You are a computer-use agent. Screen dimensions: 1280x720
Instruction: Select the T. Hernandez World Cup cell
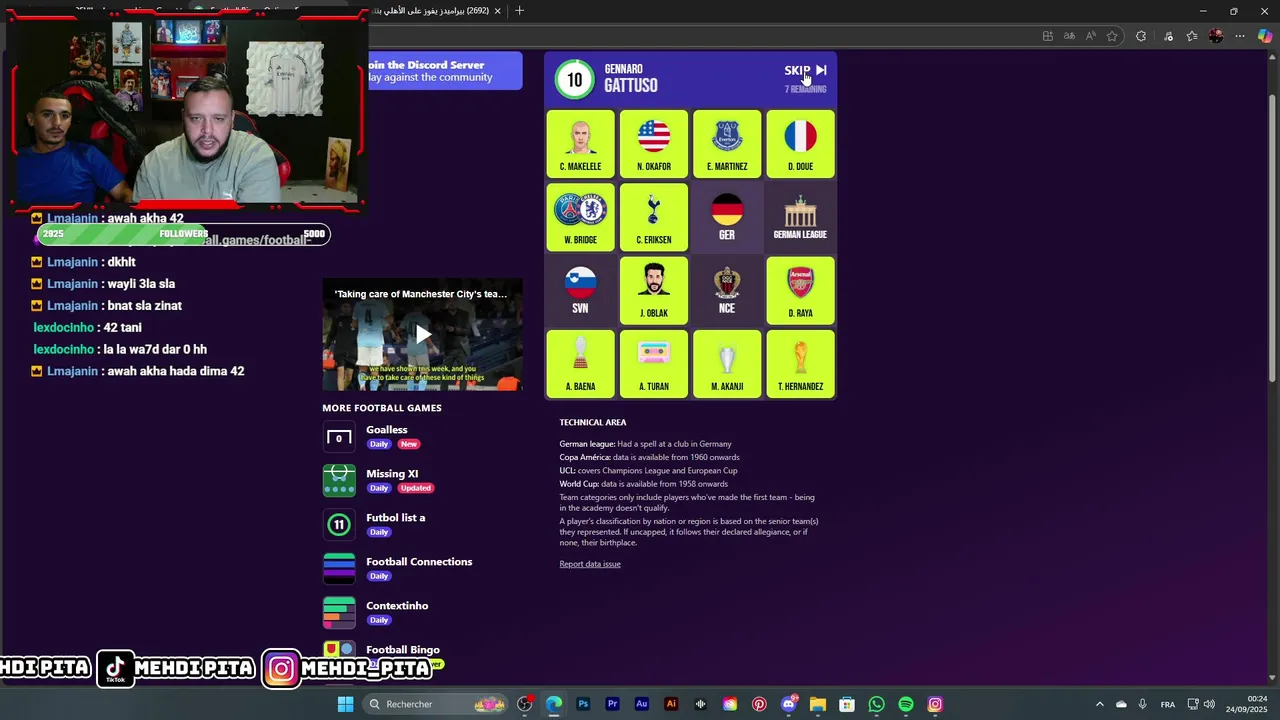tap(800, 364)
